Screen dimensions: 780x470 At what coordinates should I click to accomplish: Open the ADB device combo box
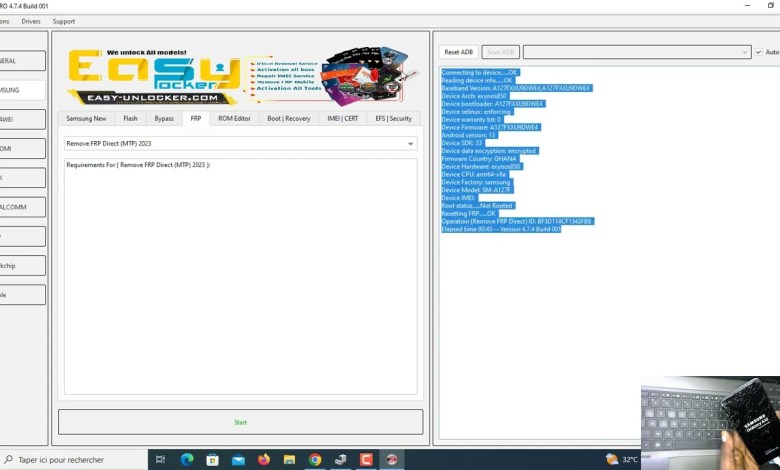click(637, 52)
